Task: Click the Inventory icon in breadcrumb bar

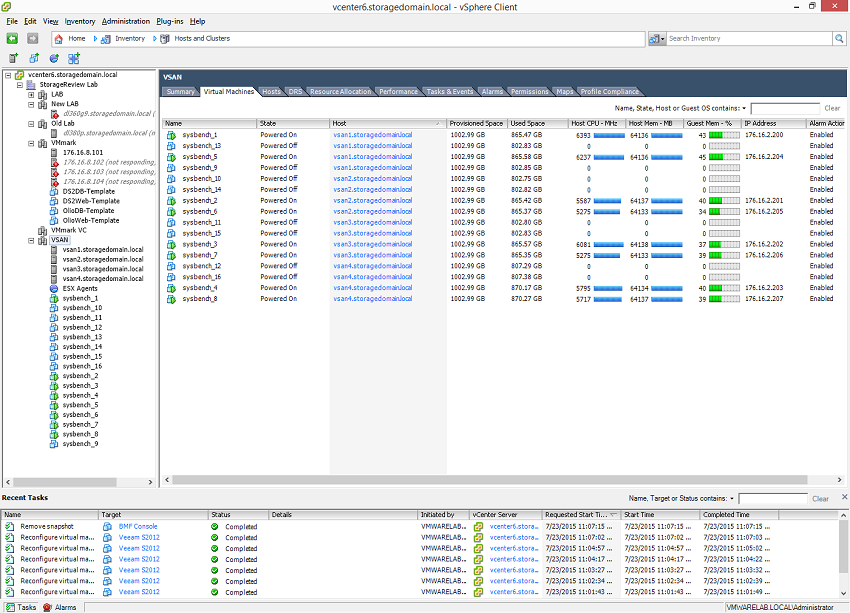Action: pos(106,39)
